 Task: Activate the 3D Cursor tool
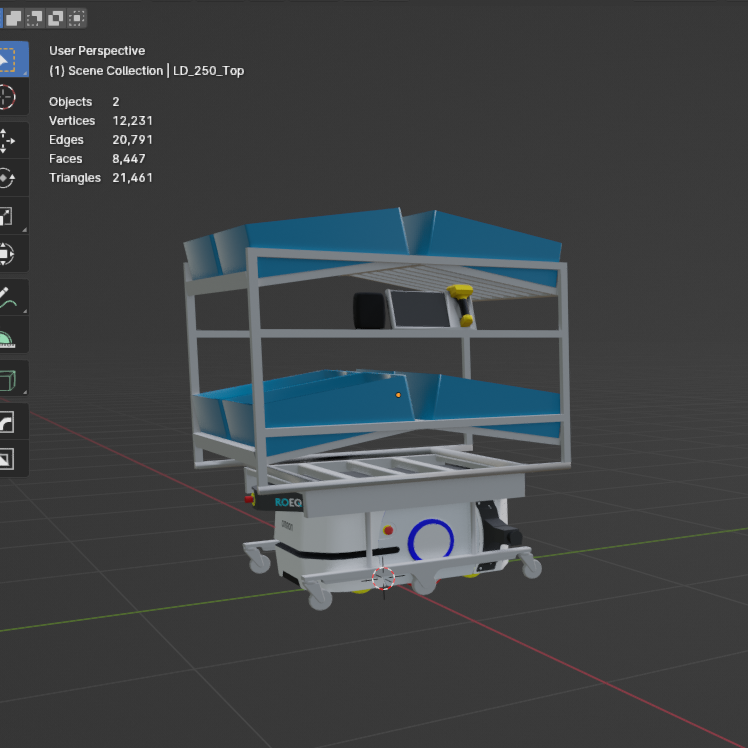[x=7, y=97]
